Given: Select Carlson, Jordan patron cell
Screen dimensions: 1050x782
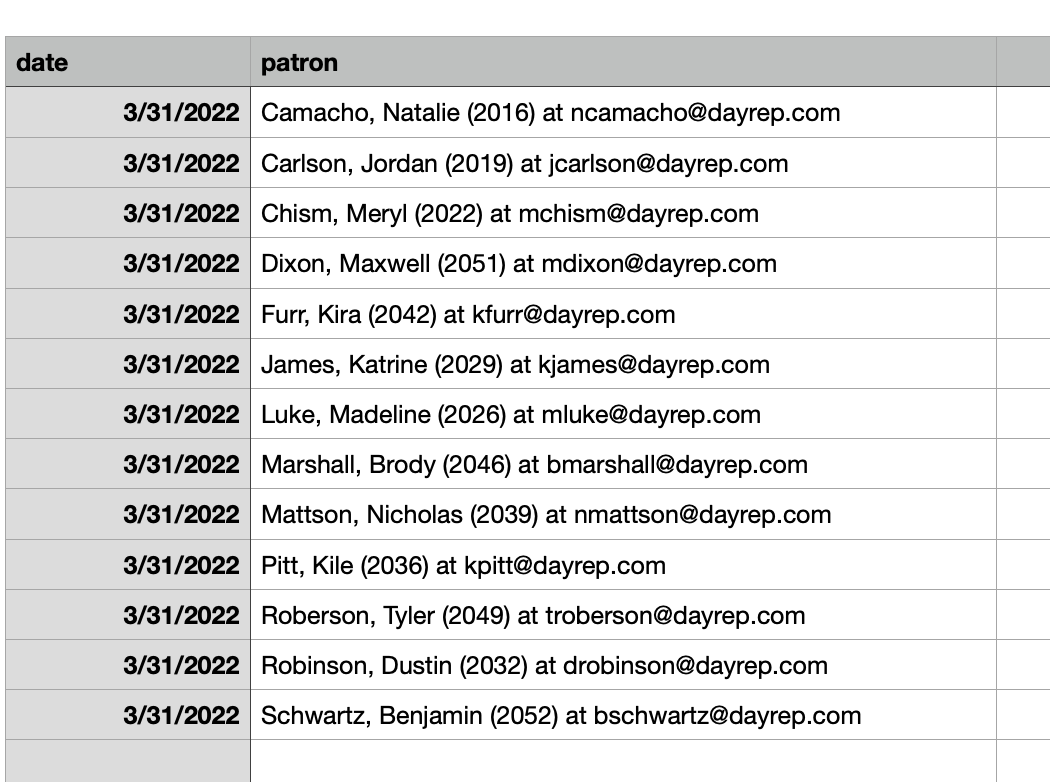Looking at the screenshot, I should (x=524, y=163).
